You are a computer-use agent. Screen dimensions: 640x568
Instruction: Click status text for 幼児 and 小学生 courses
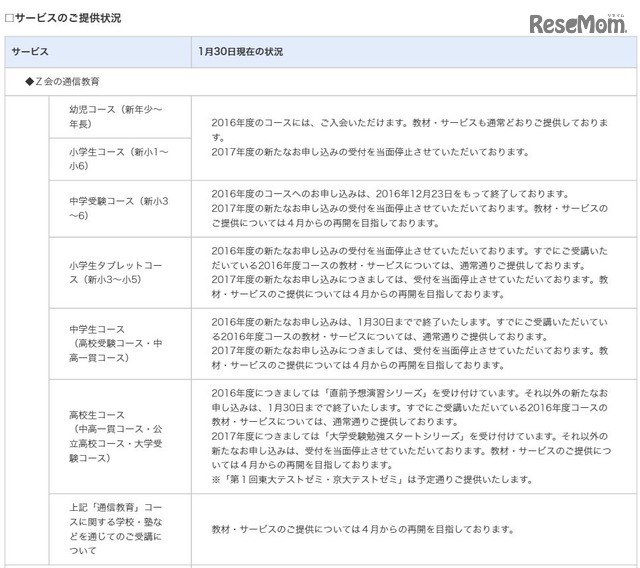click(410, 137)
